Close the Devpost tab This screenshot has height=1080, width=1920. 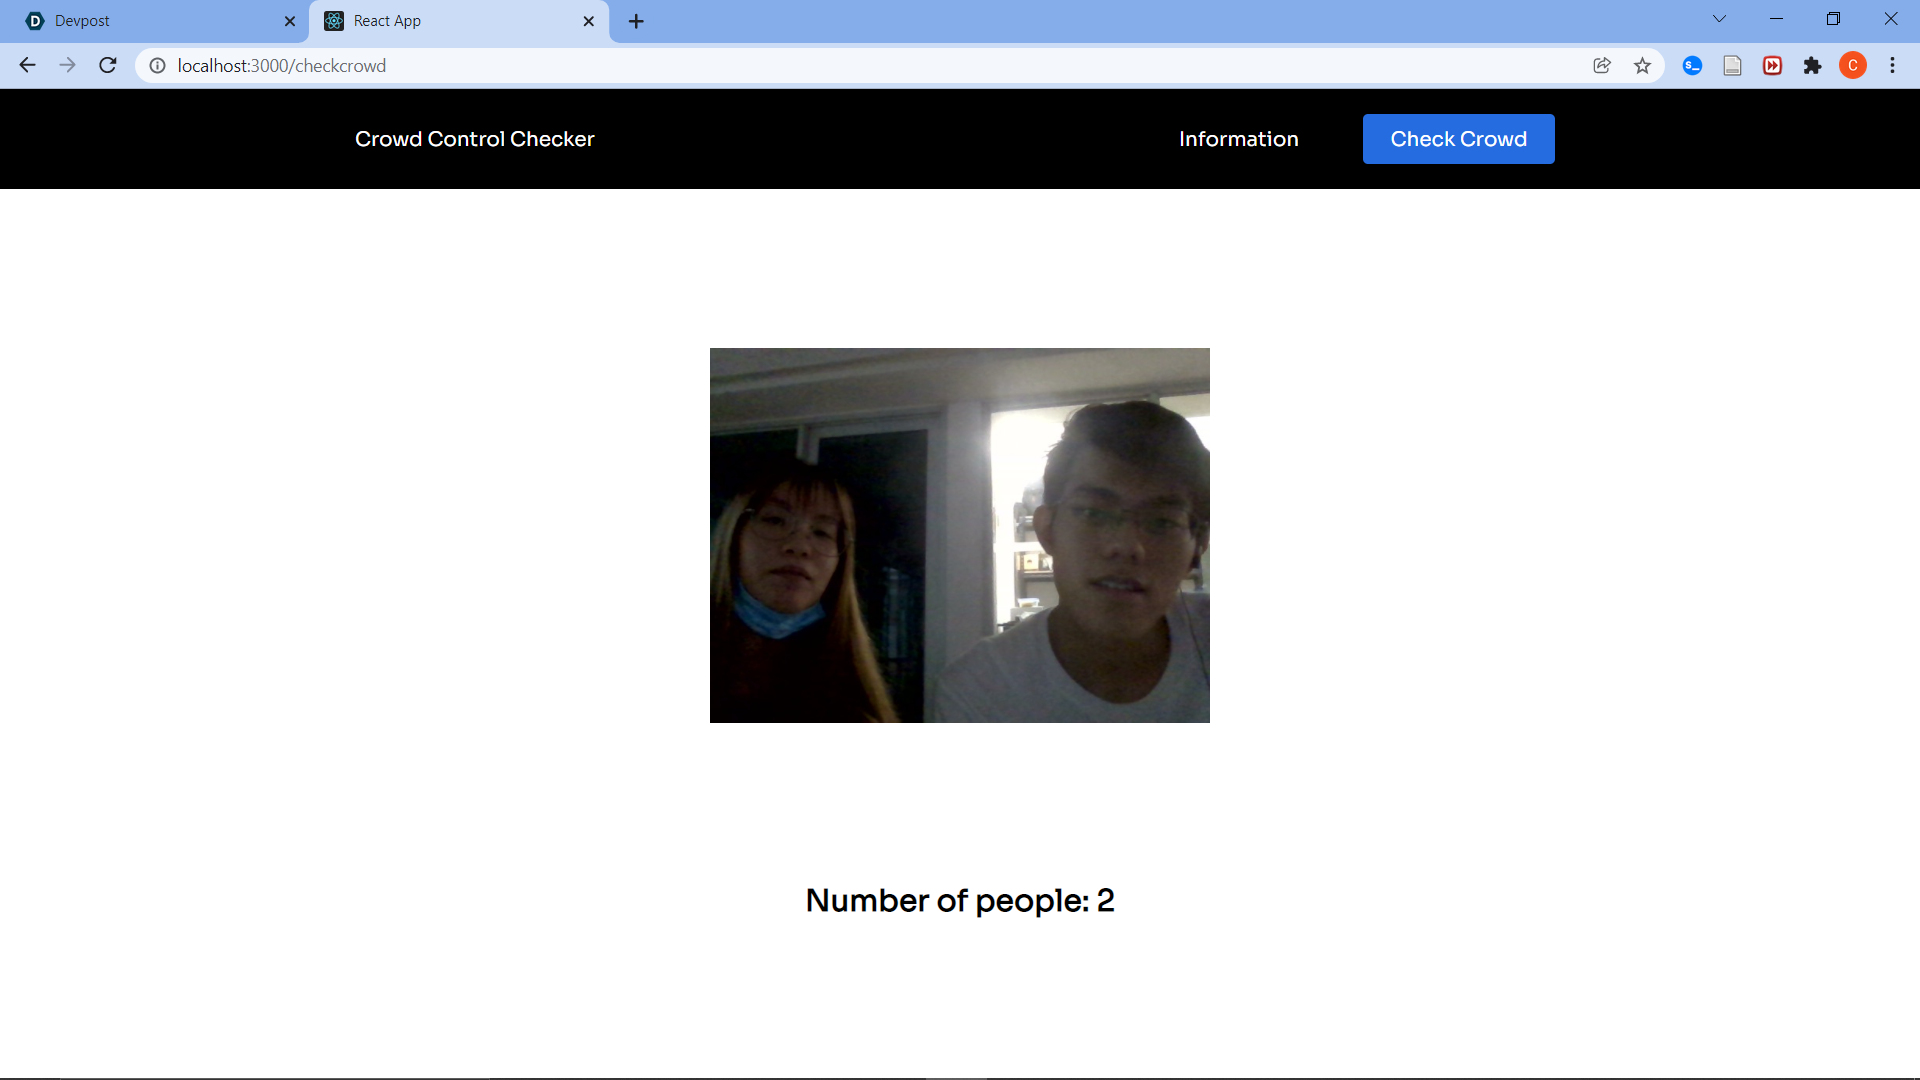290,21
